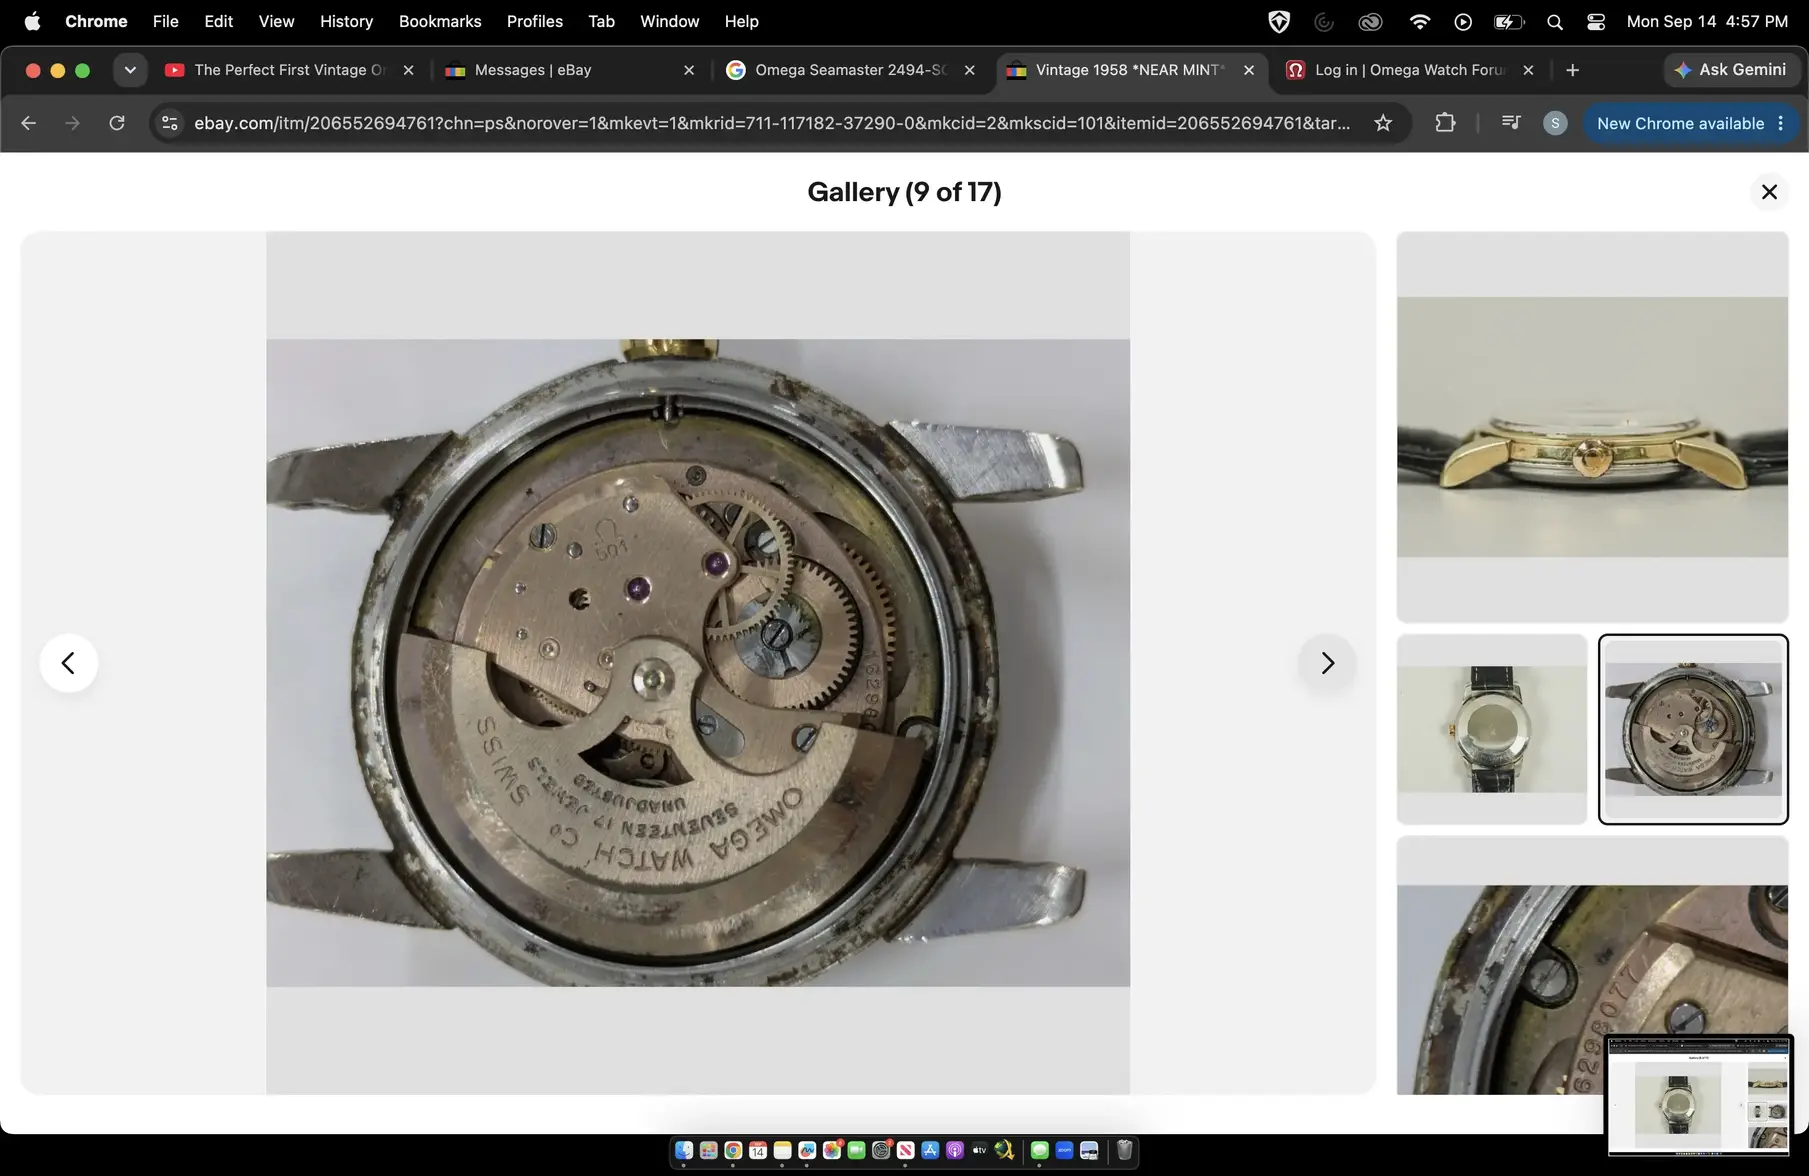
Task: Select the highlighted movement thumbnail
Action: tap(1693, 729)
